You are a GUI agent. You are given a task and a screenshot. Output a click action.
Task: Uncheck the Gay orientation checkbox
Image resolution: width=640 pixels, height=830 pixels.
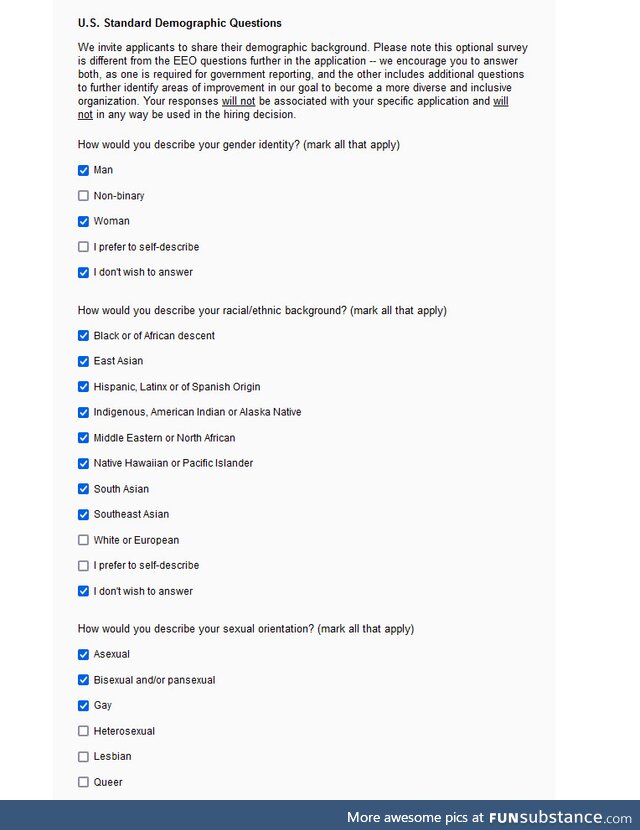pyautogui.click(x=83, y=706)
